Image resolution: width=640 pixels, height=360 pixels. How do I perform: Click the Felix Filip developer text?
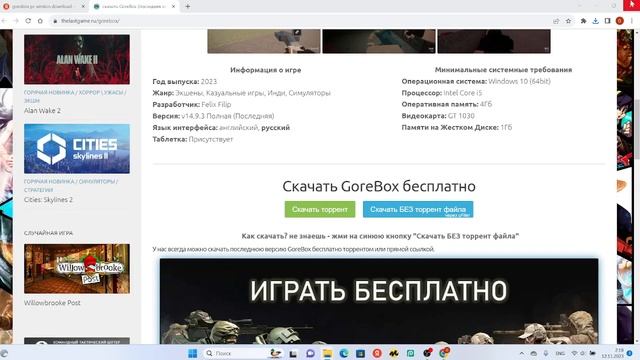pyautogui.click(x=216, y=104)
